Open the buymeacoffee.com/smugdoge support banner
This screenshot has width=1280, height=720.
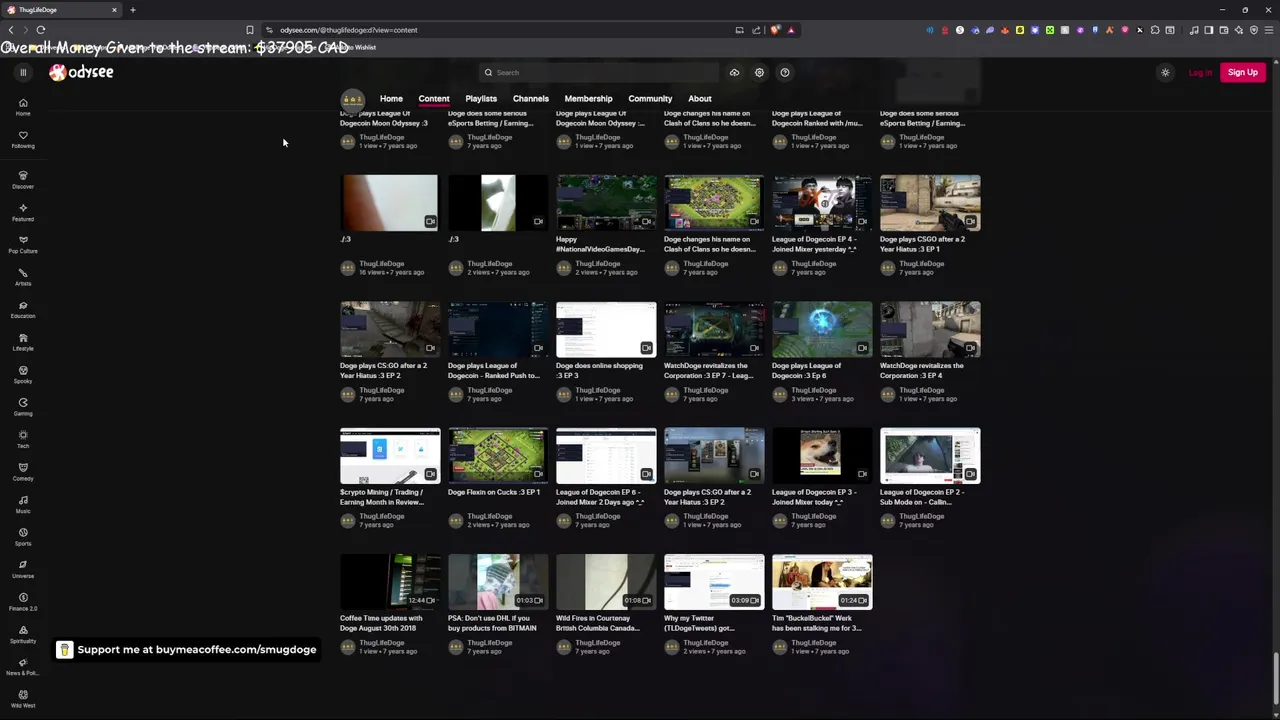point(186,650)
